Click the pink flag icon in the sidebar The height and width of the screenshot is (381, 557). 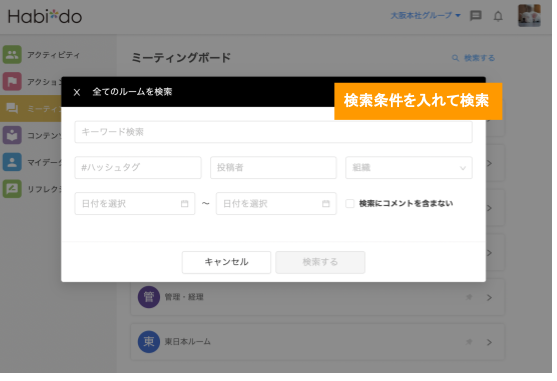tap(12, 82)
